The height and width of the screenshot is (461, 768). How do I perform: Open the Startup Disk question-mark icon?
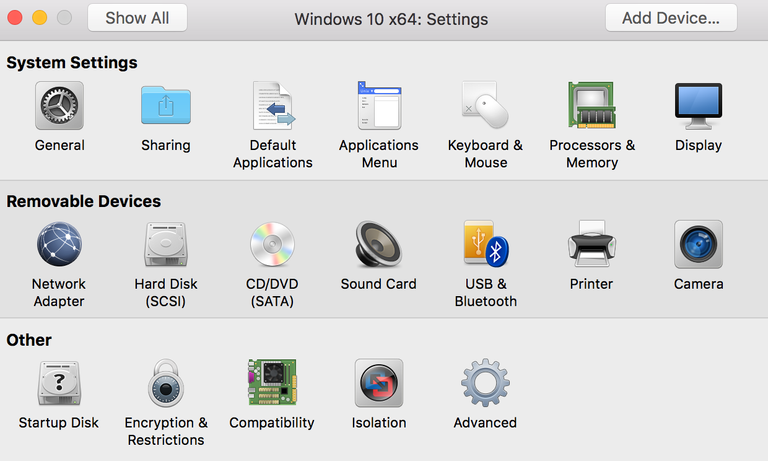59,383
